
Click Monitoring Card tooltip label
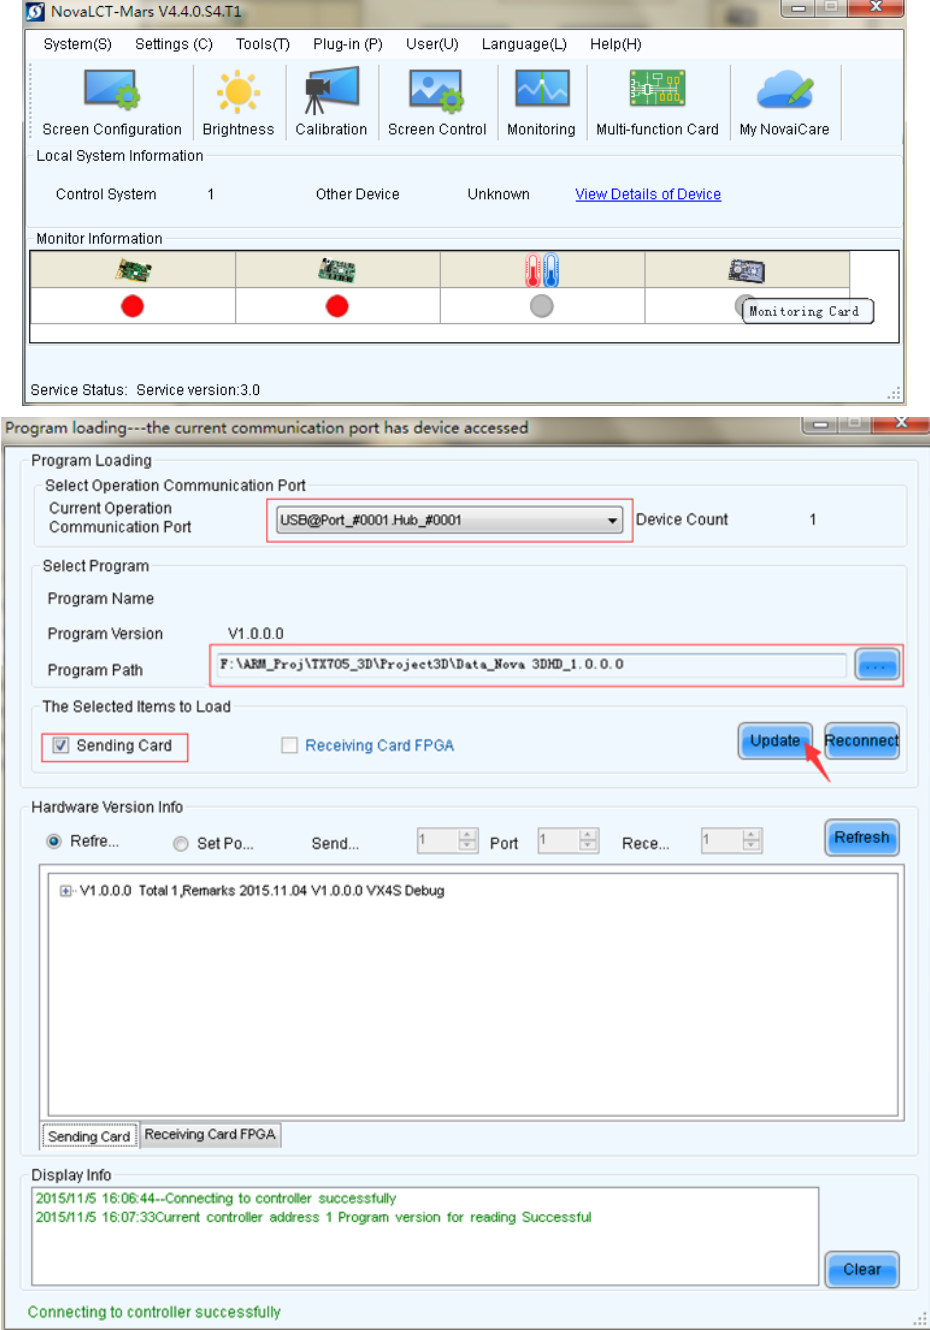click(x=806, y=311)
